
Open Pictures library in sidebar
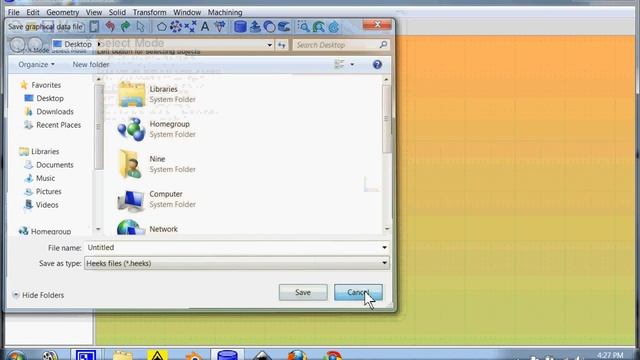(x=49, y=191)
